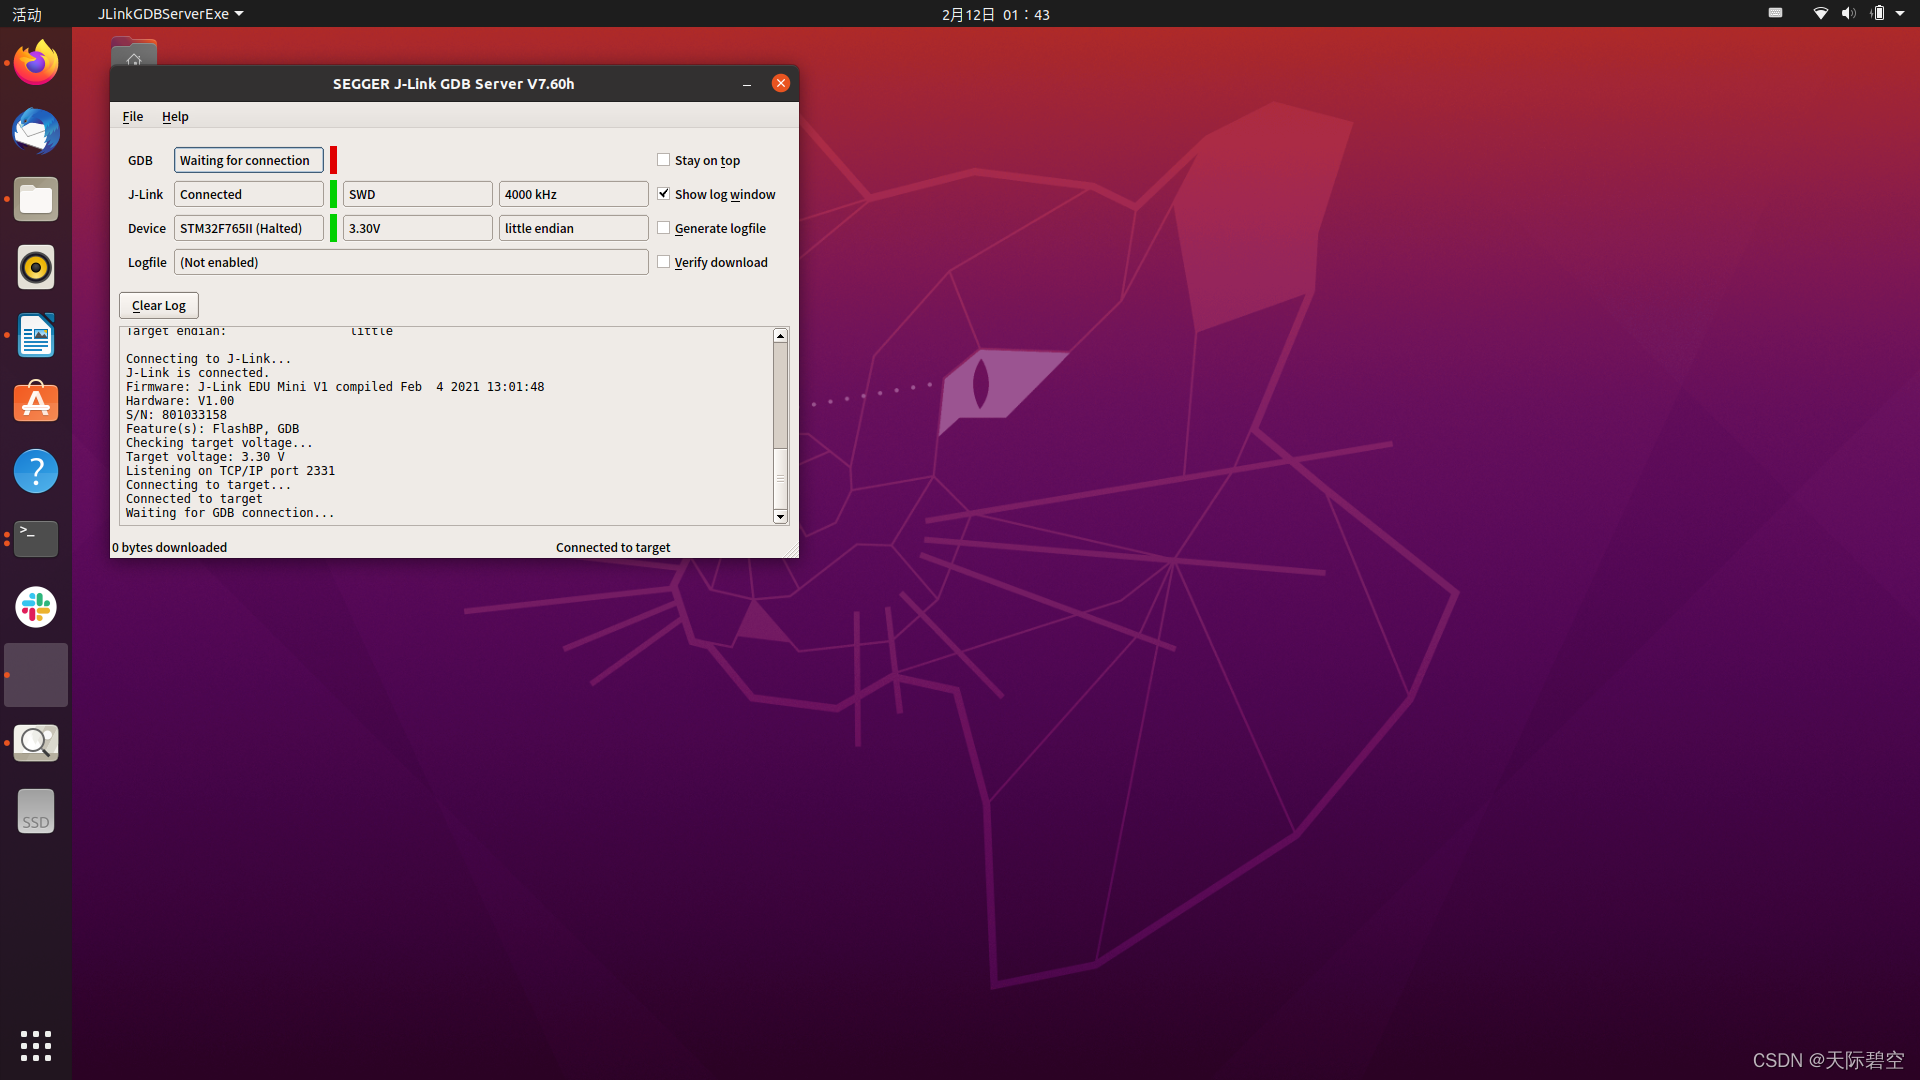Open the SSD drive icon
The image size is (1920, 1080).
coord(36,811)
